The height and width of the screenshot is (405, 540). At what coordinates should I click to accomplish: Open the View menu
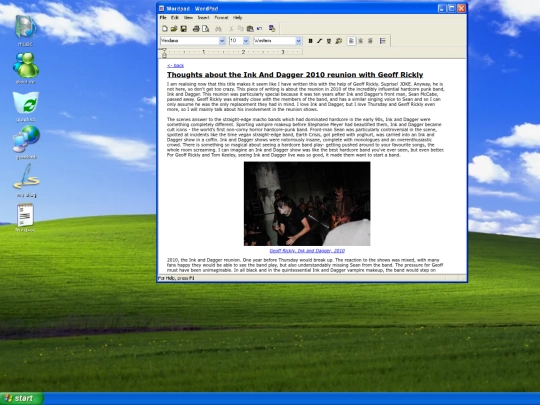188,18
